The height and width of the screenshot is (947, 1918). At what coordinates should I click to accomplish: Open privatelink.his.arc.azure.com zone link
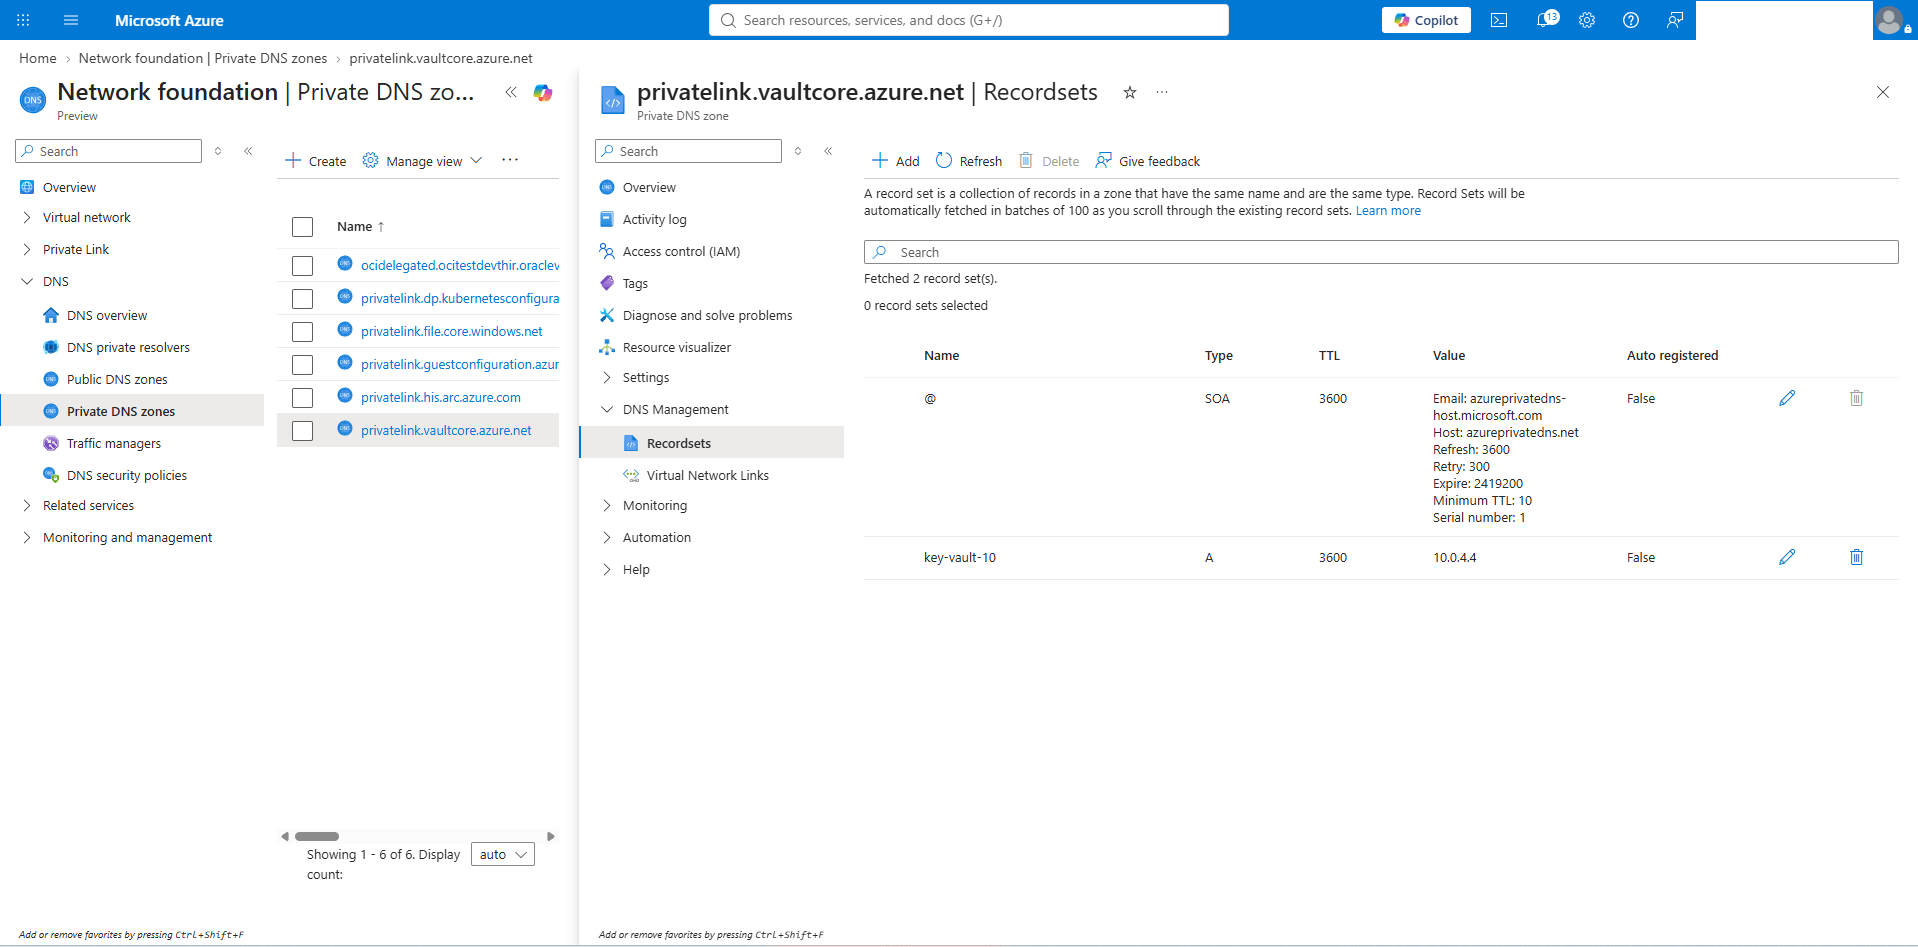pos(441,397)
